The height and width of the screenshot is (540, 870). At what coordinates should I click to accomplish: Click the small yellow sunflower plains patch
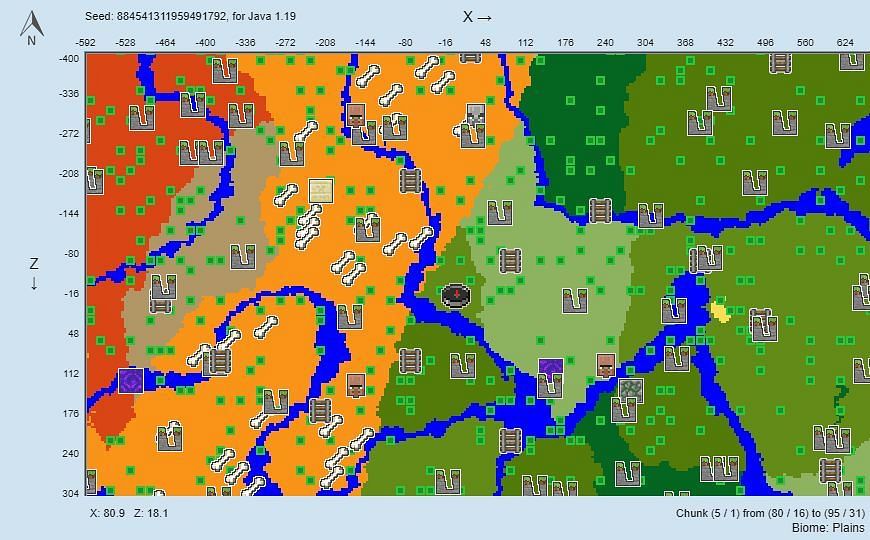pyautogui.click(x=720, y=310)
